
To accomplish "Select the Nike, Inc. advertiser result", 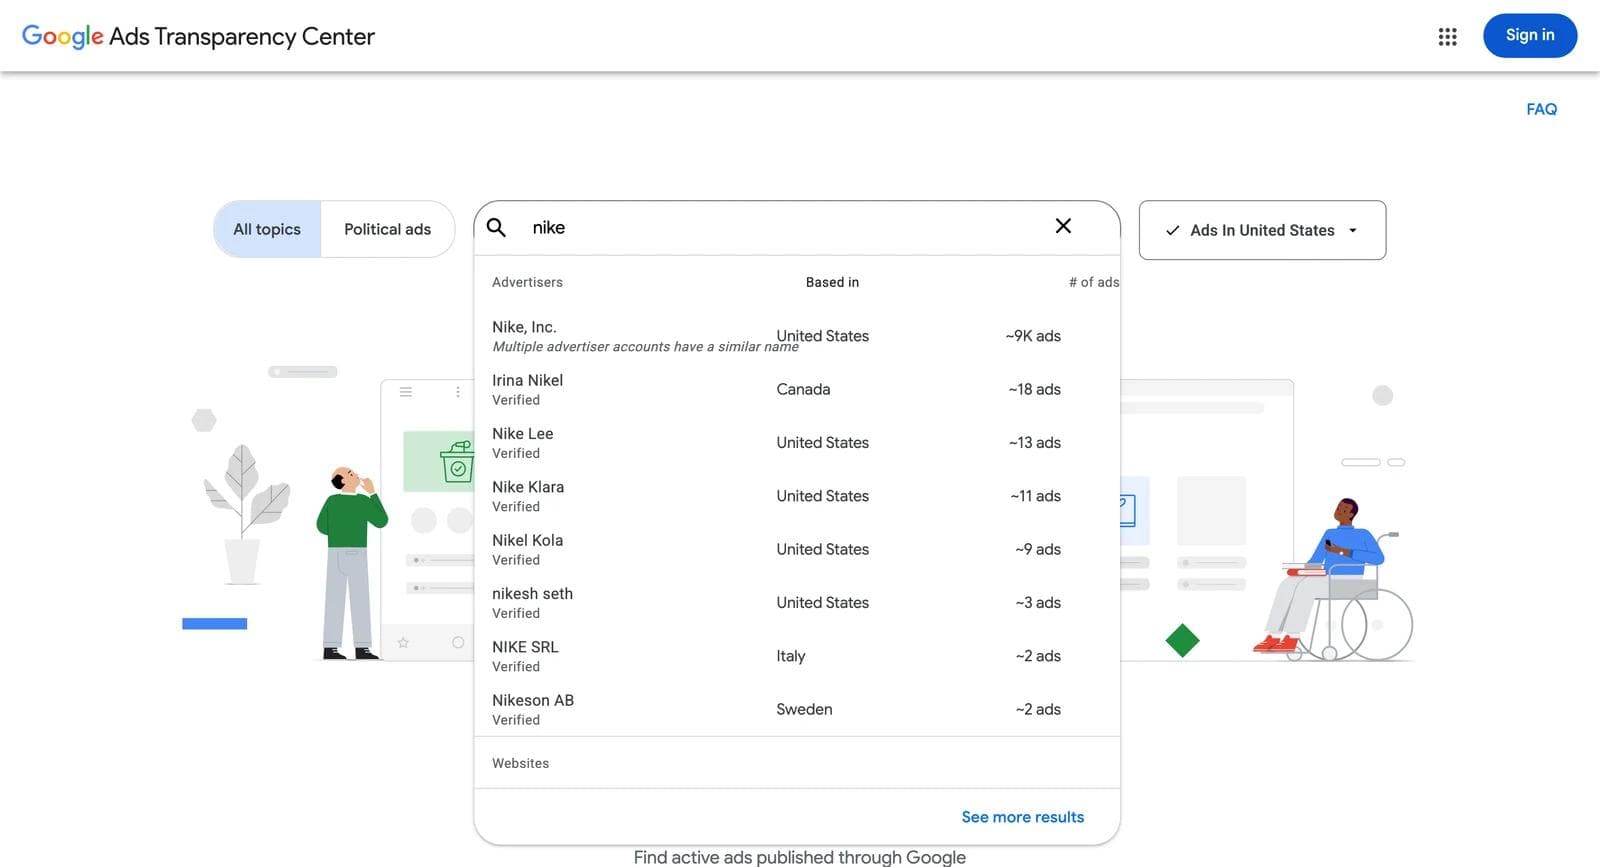I will click(x=797, y=336).
